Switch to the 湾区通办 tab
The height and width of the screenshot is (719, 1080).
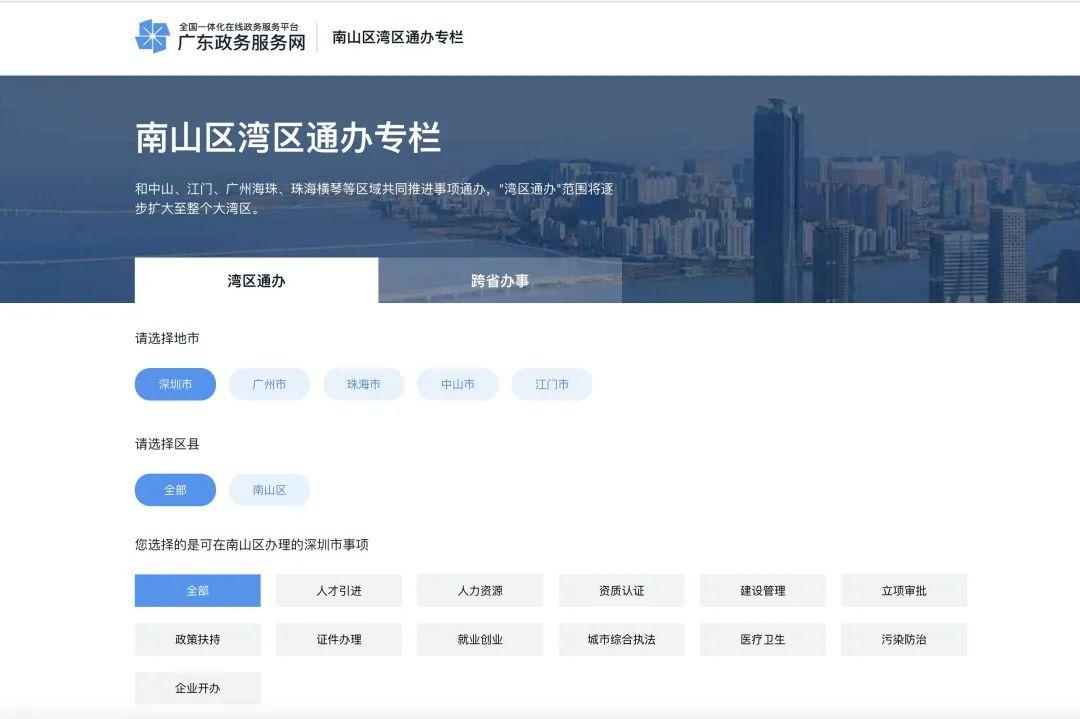tap(256, 281)
